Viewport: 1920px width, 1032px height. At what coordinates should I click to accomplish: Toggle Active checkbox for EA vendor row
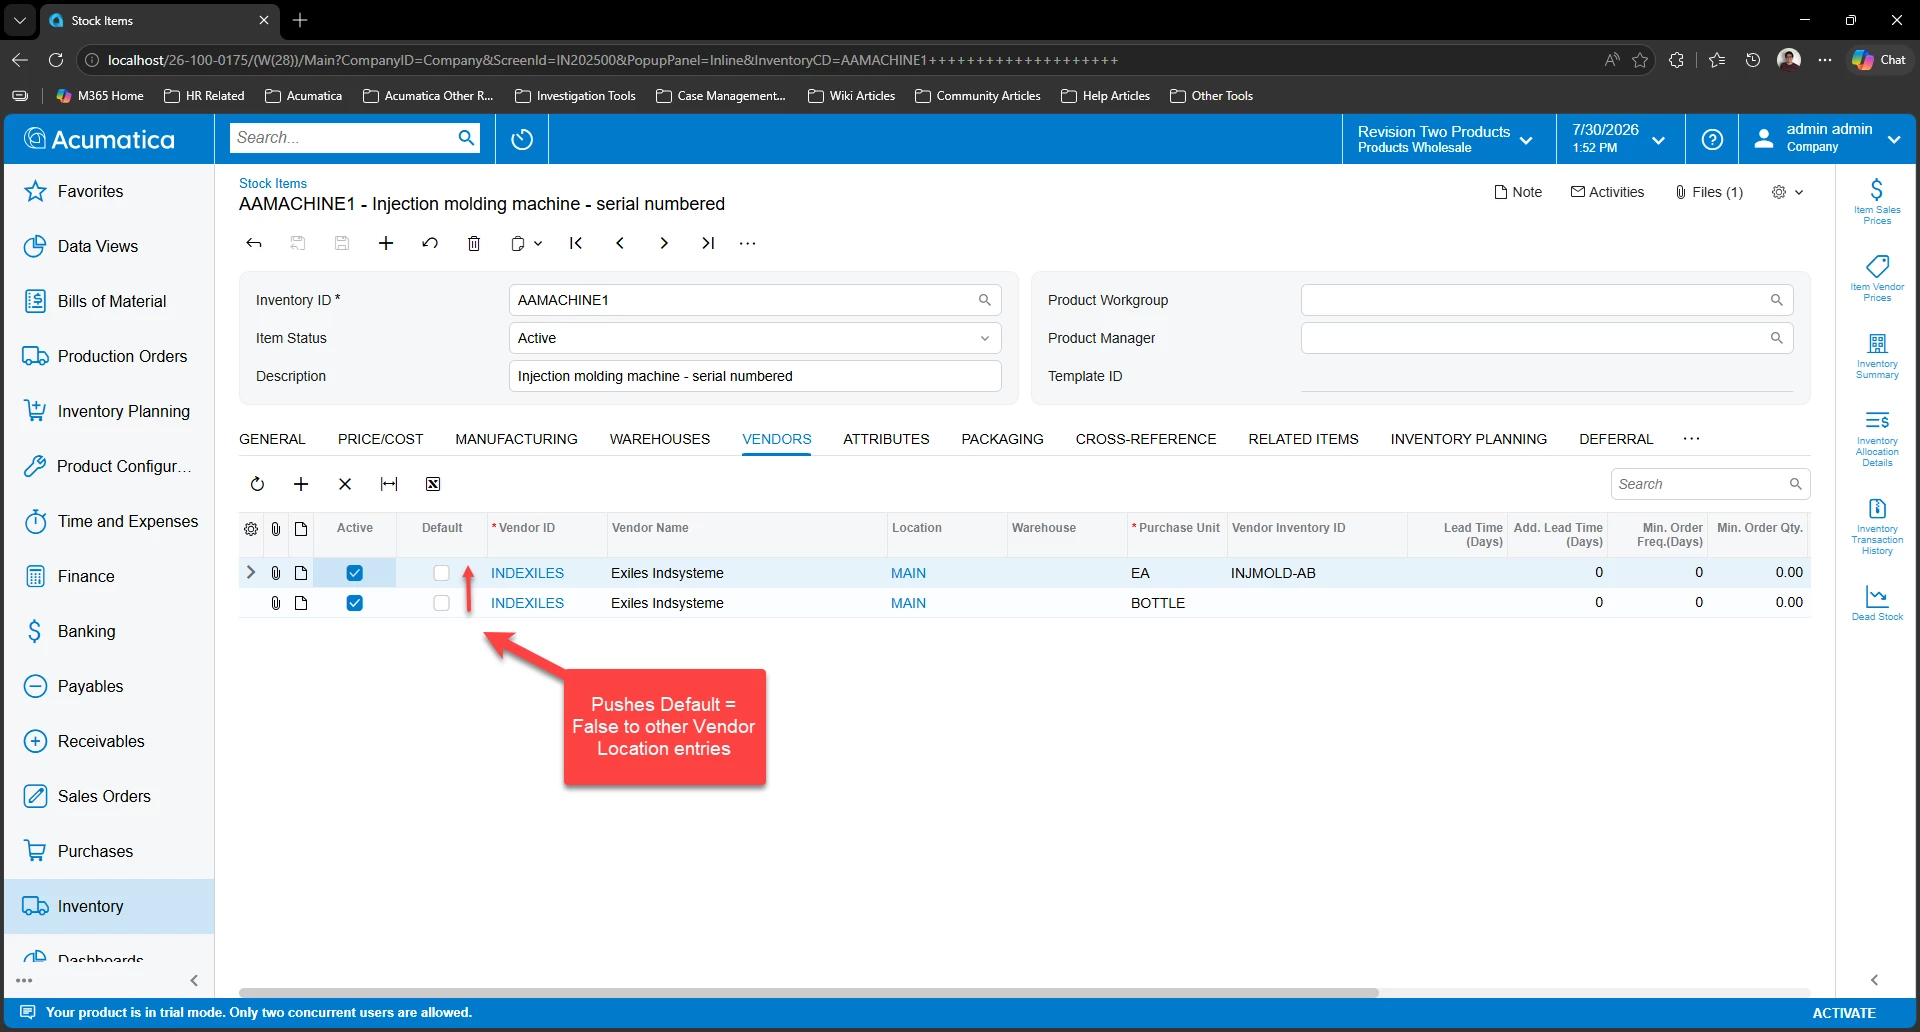coord(355,573)
